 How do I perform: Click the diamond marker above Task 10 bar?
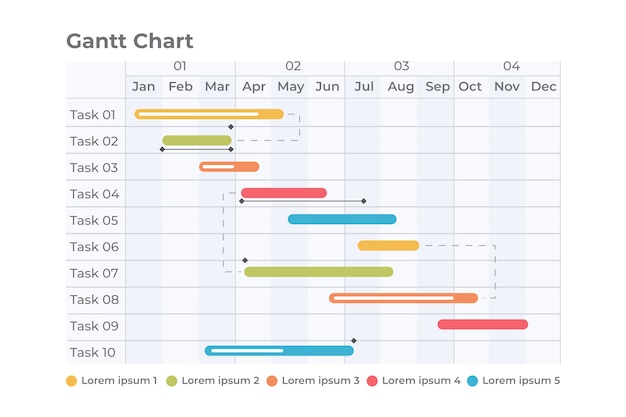pyautogui.click(x=354, y=341)
